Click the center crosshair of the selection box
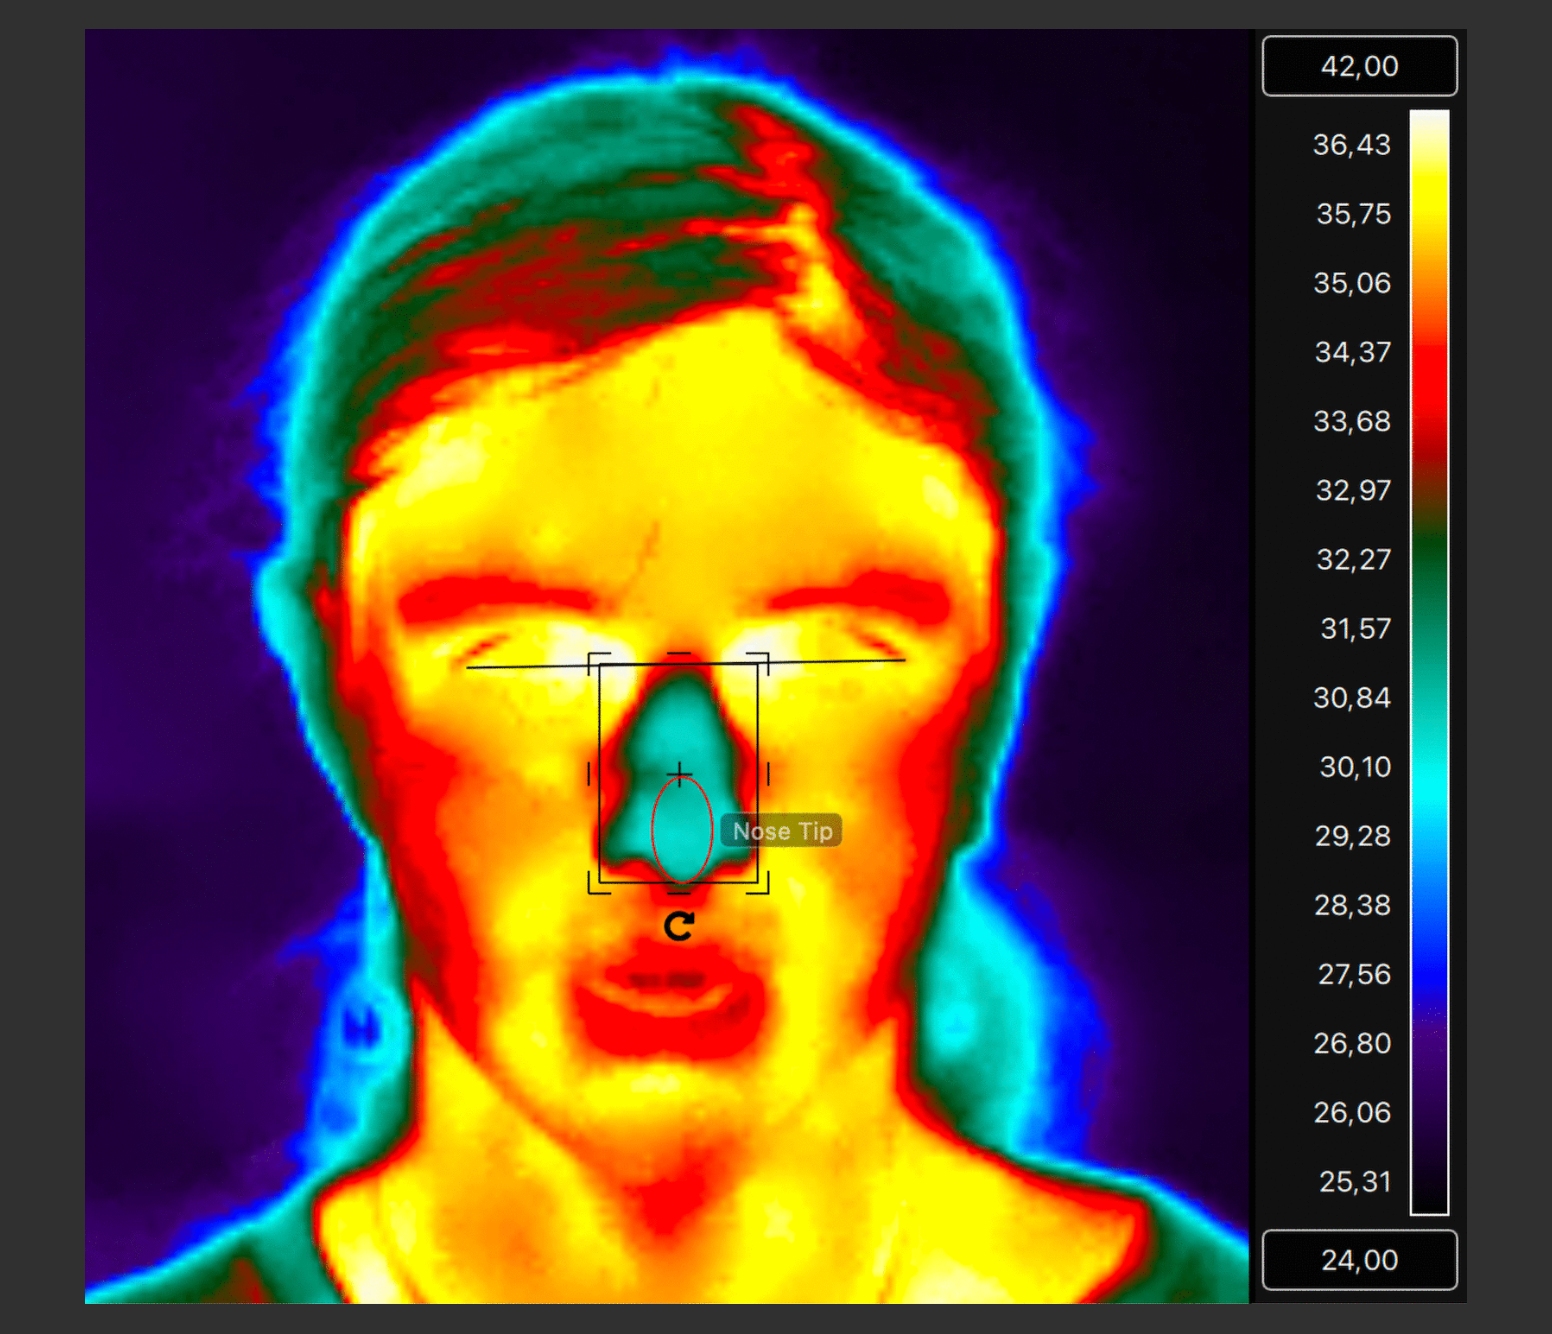The image size is (1552, 1334). tap(680, 773)
